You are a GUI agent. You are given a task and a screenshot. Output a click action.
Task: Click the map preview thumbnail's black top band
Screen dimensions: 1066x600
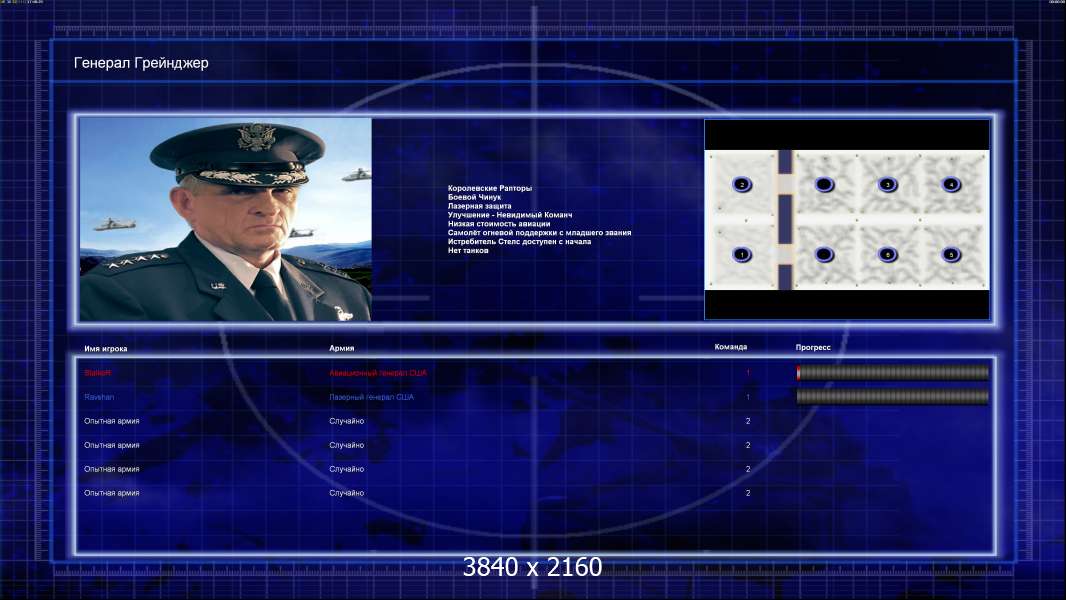pyautogui.click(x=847, y=135)
